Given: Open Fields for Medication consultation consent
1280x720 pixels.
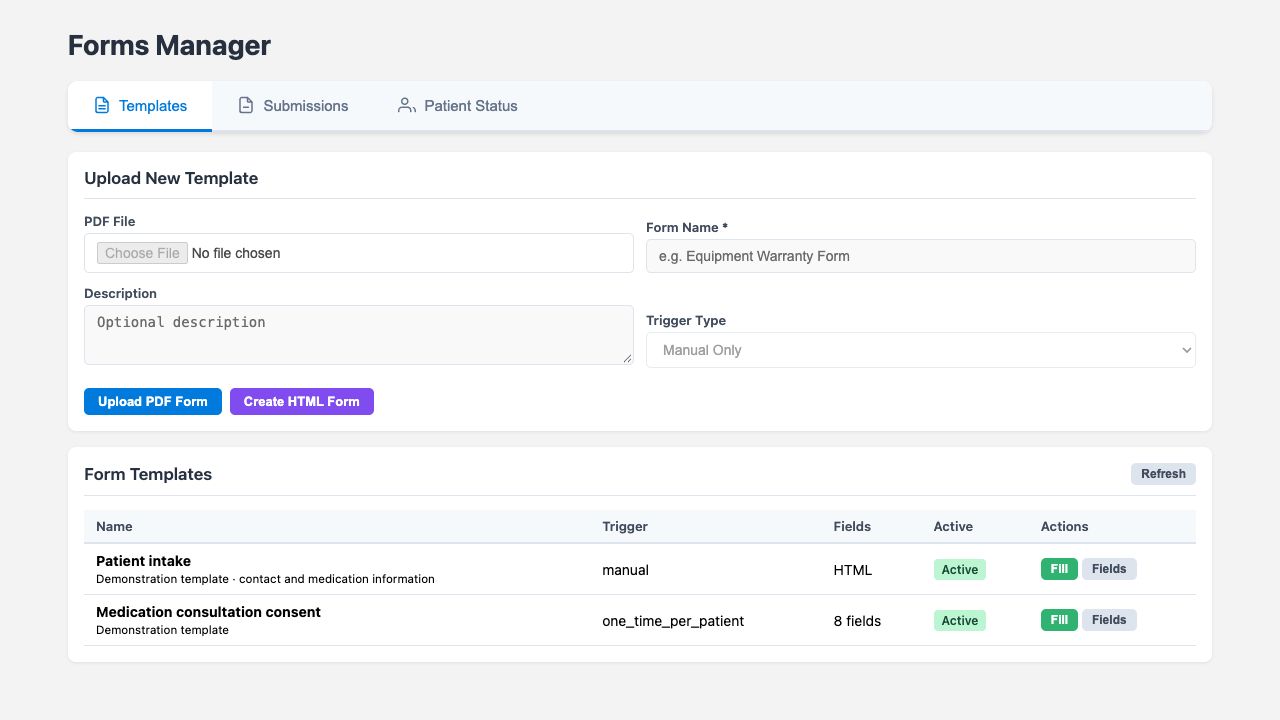Looking at the screenshot, I should (1109, 620).
